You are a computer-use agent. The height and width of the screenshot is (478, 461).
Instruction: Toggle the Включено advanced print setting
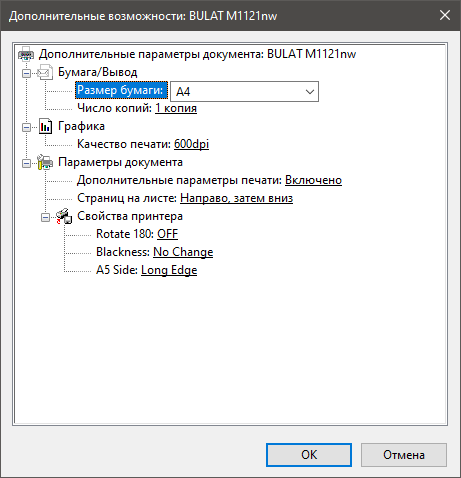(x=313, y=180)
